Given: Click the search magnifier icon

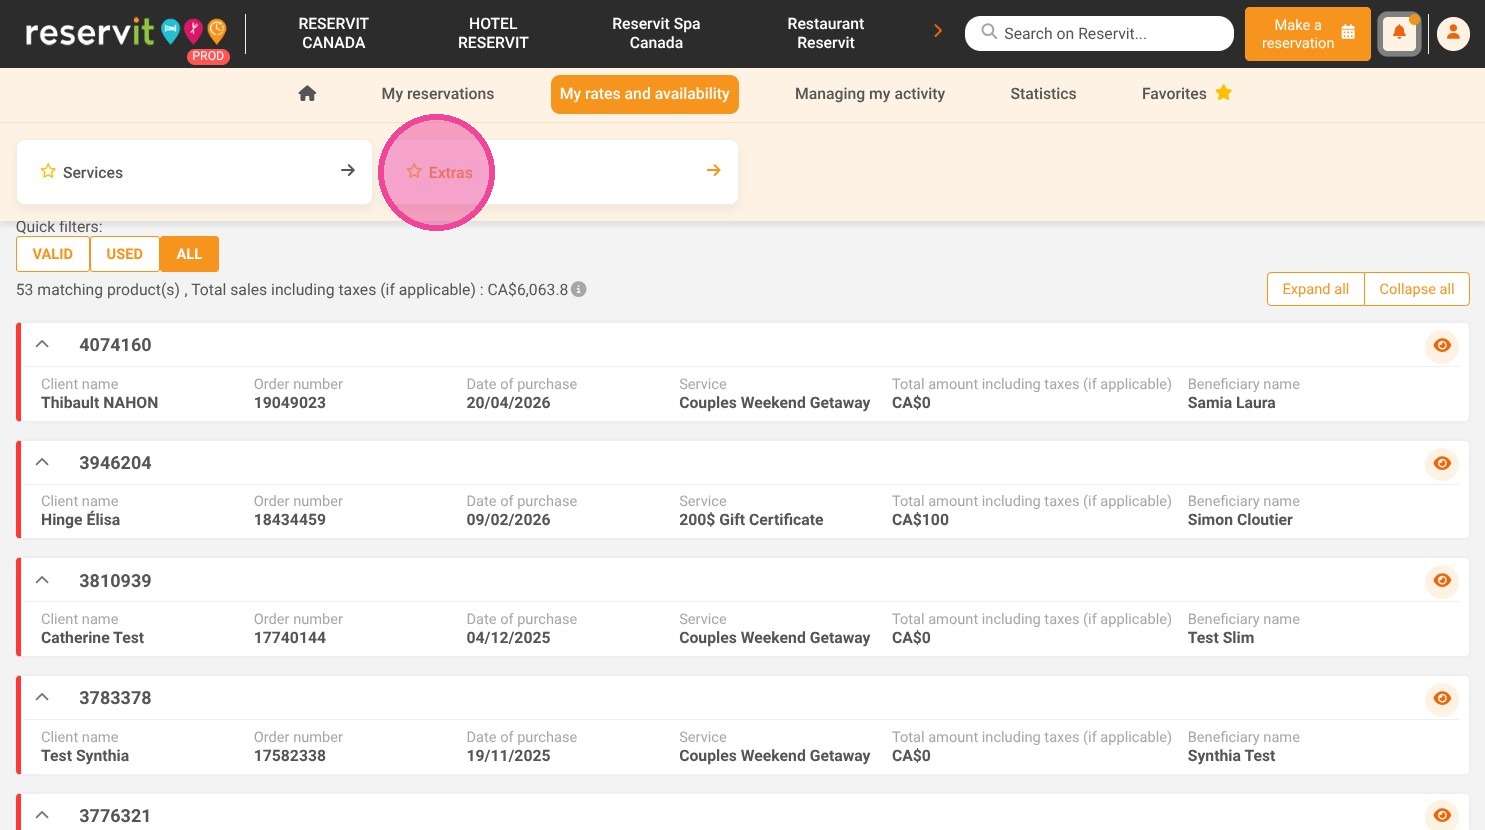Looking at the screenshot, I should (989, 32).
